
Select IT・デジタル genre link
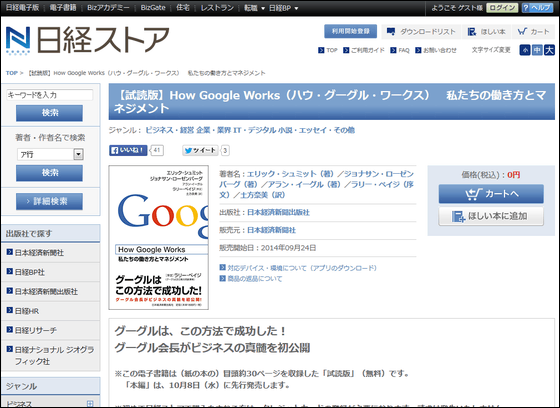[x=255, y=130]
